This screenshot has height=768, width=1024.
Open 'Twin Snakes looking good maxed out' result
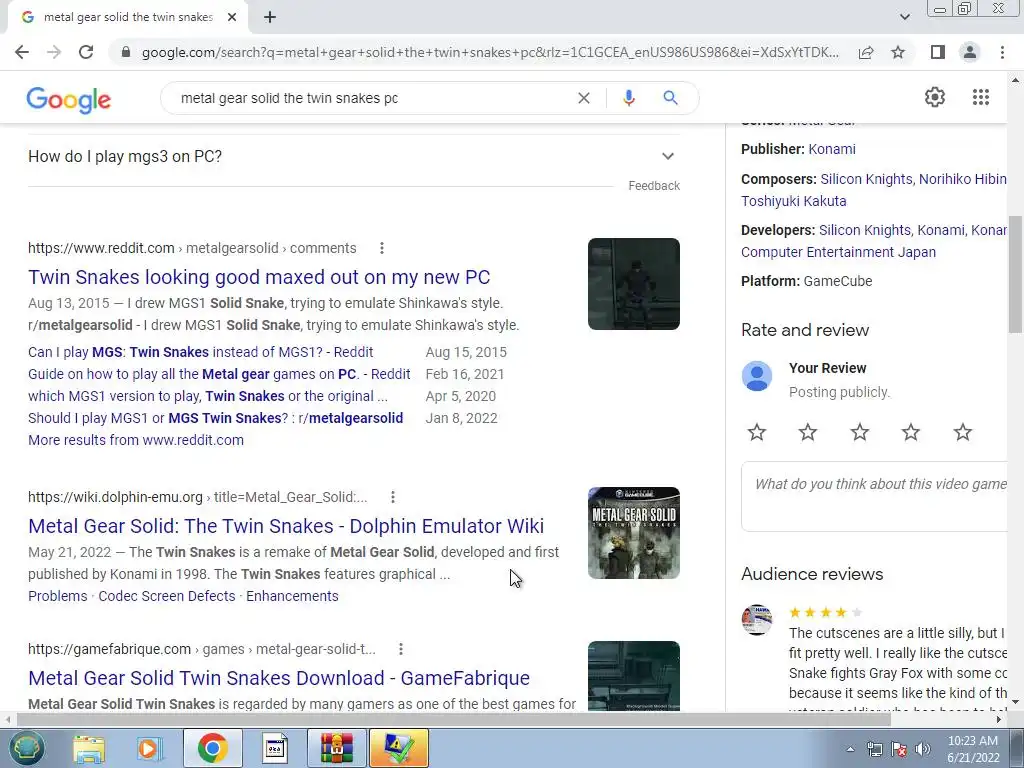[x=259, y=277]
